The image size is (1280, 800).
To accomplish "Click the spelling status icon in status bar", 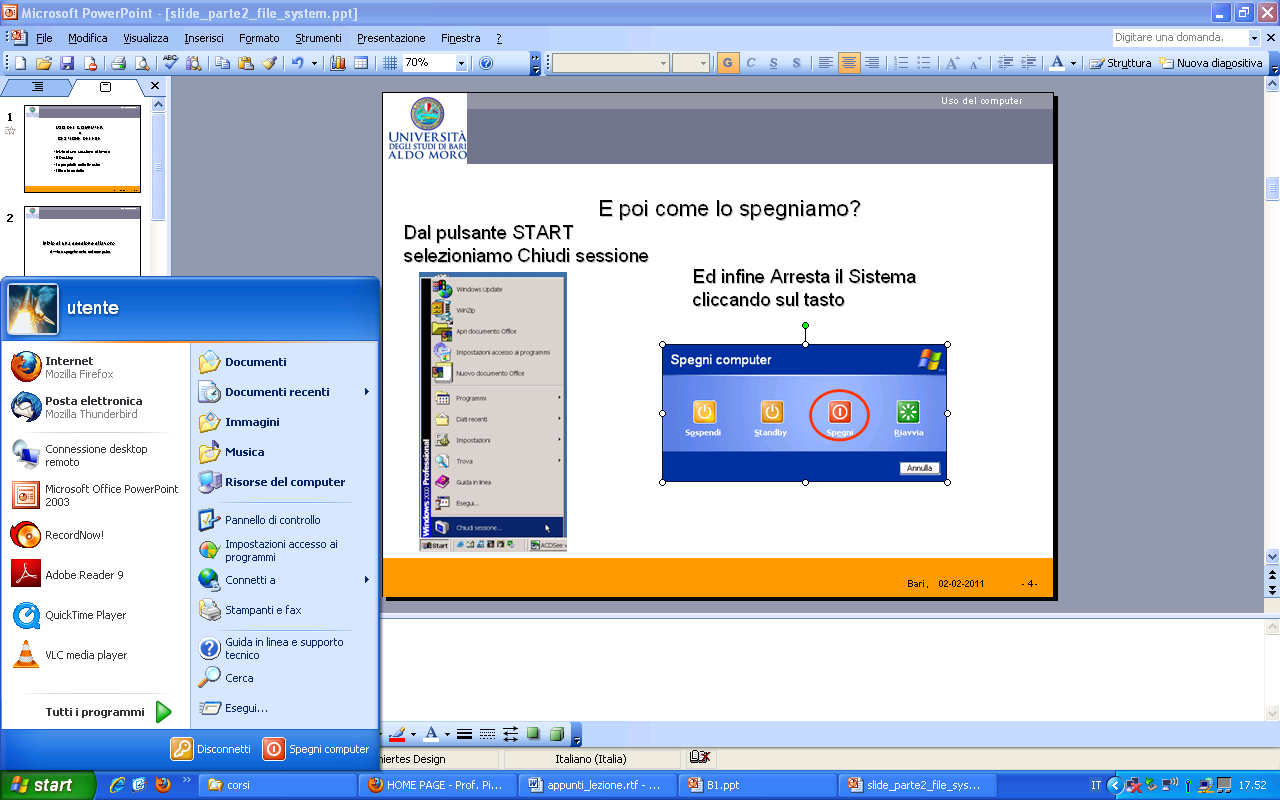I will (700, 758).
